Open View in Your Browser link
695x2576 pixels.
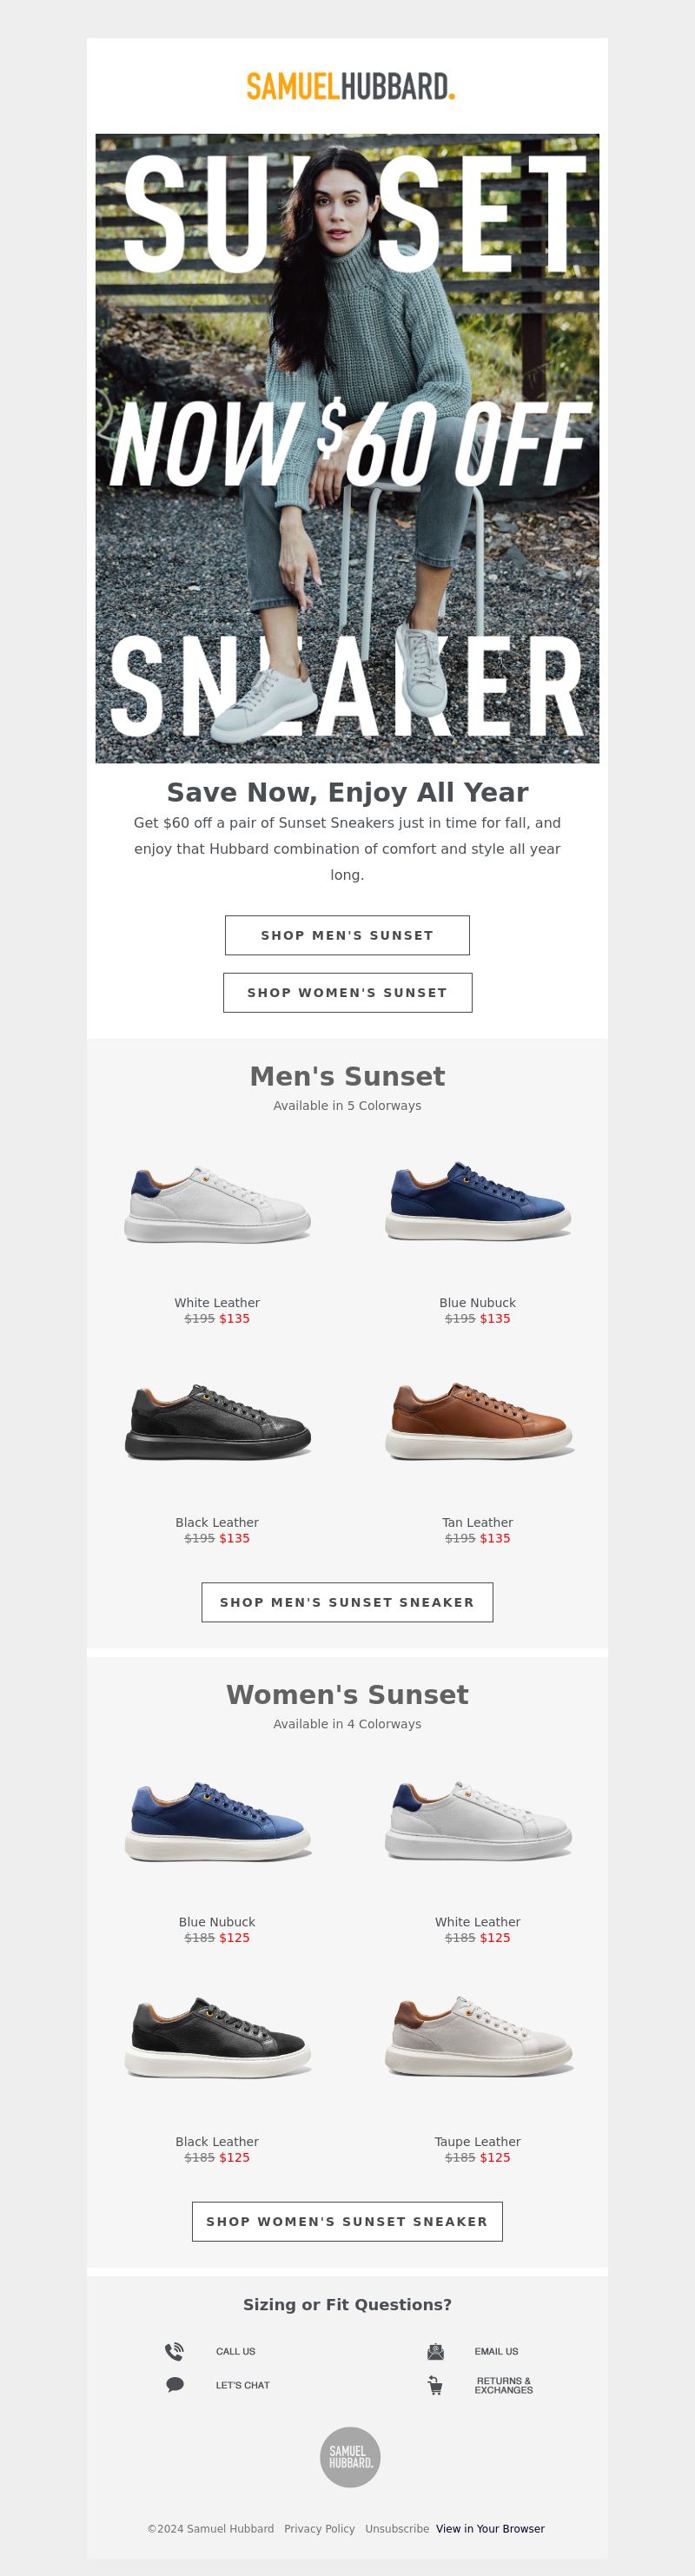490,2528
